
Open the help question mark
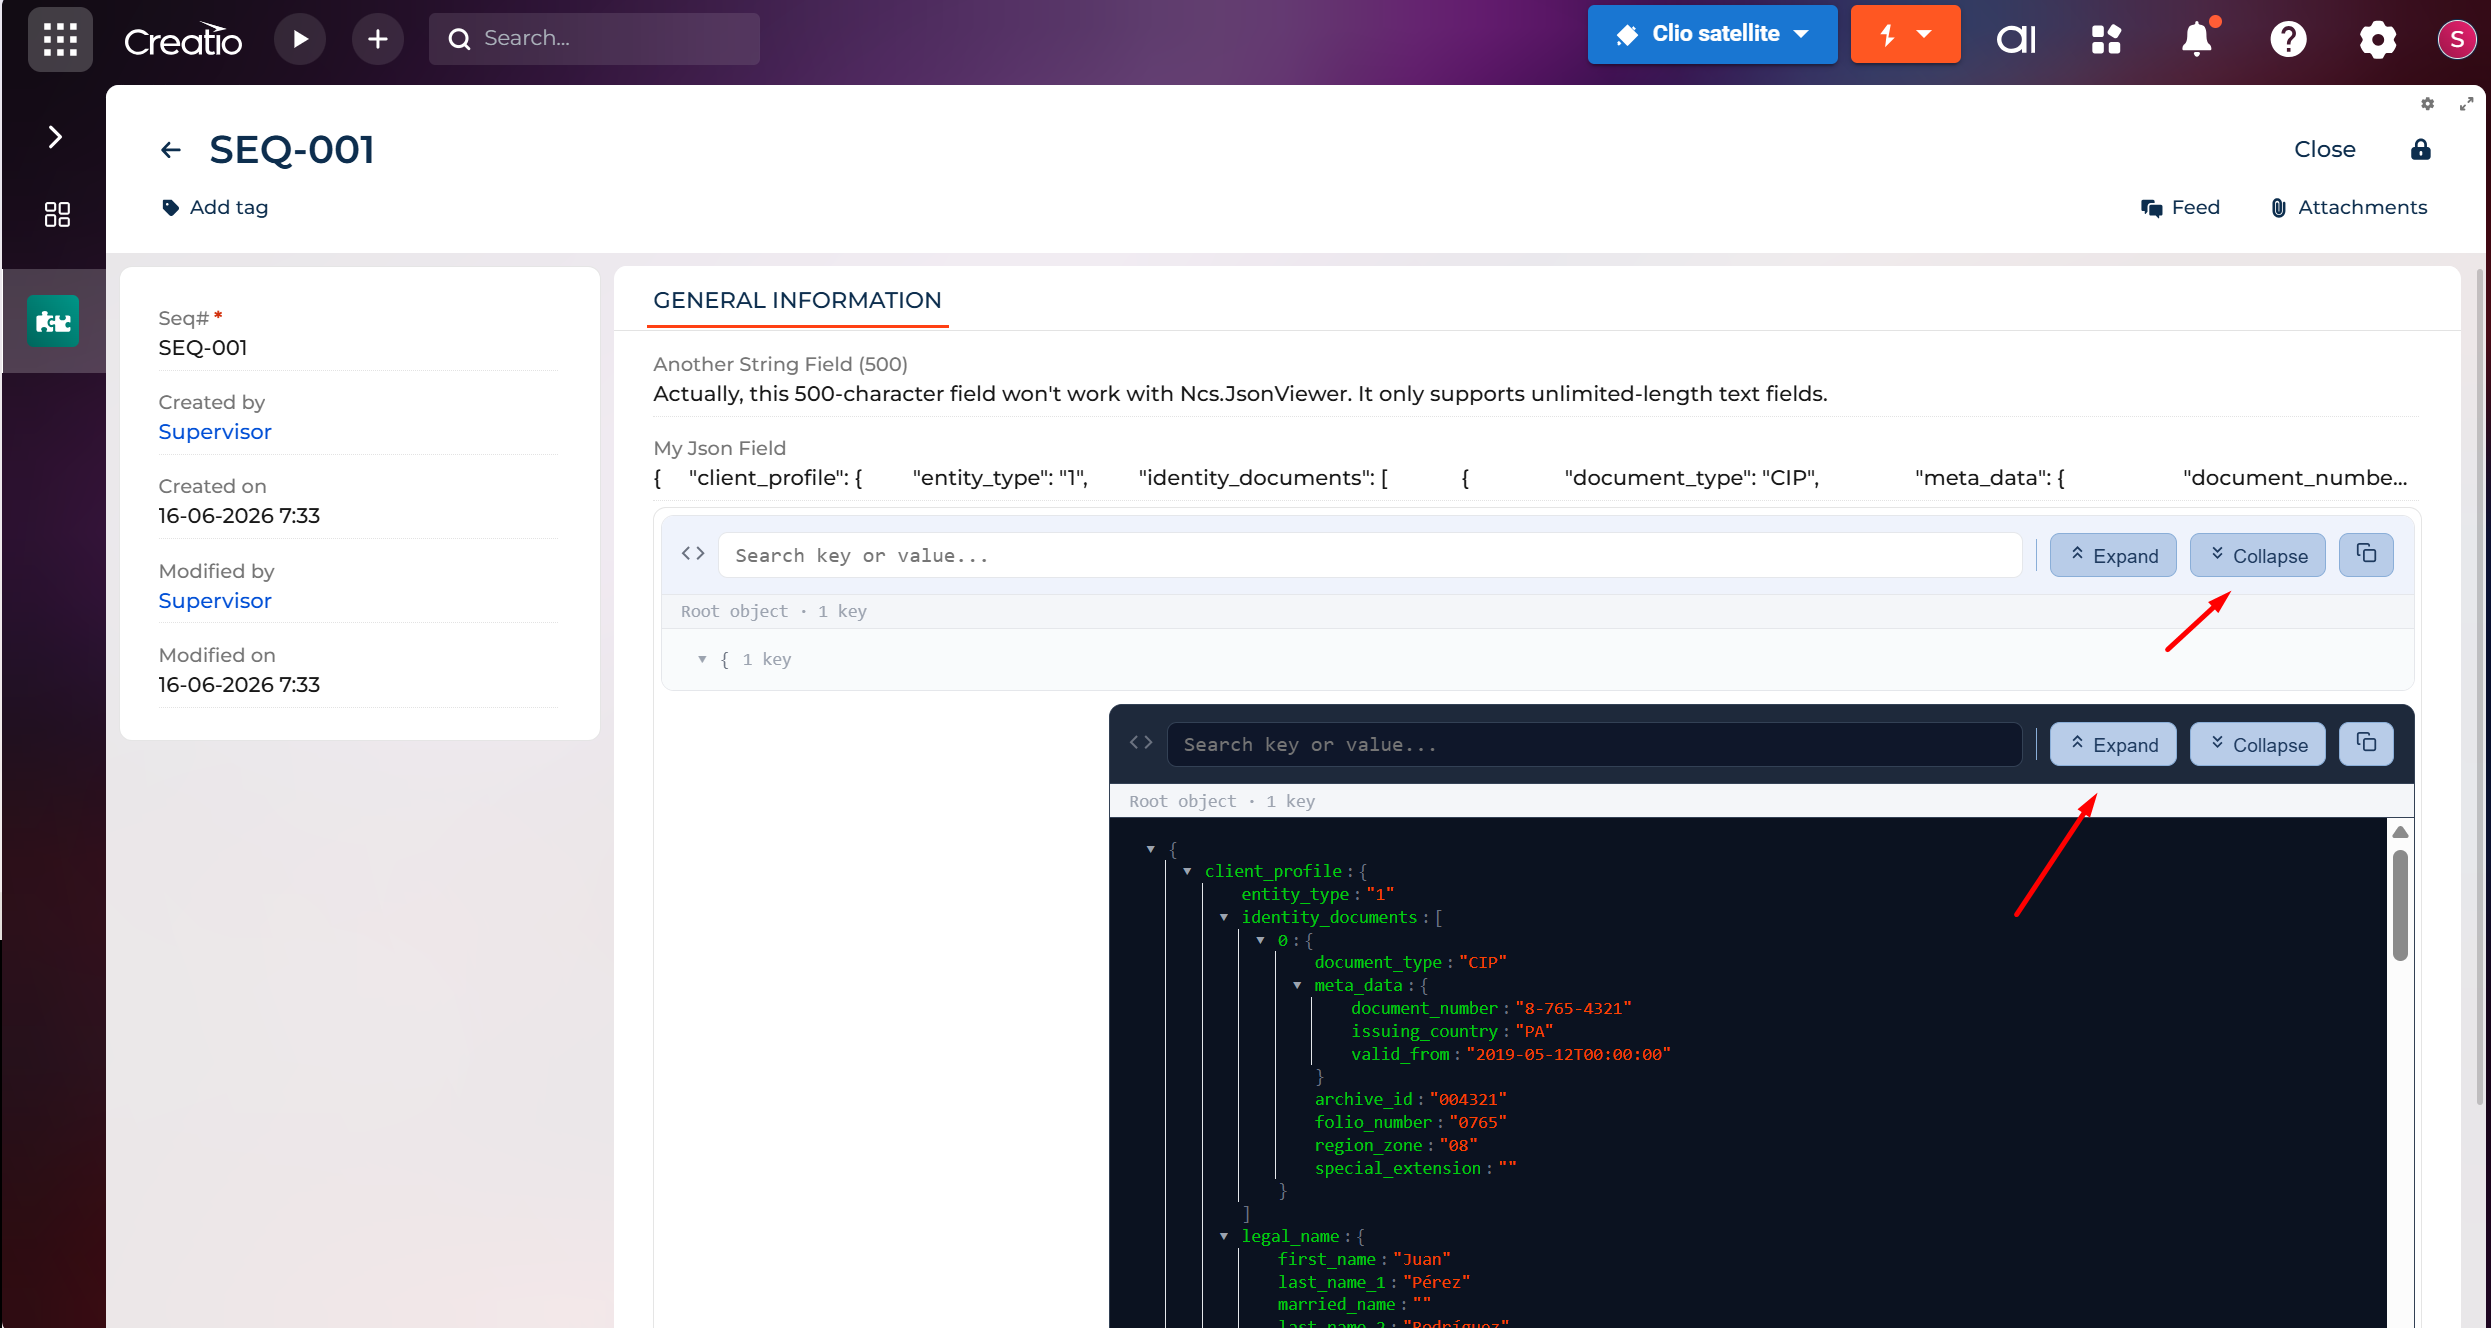point(2288,39)
